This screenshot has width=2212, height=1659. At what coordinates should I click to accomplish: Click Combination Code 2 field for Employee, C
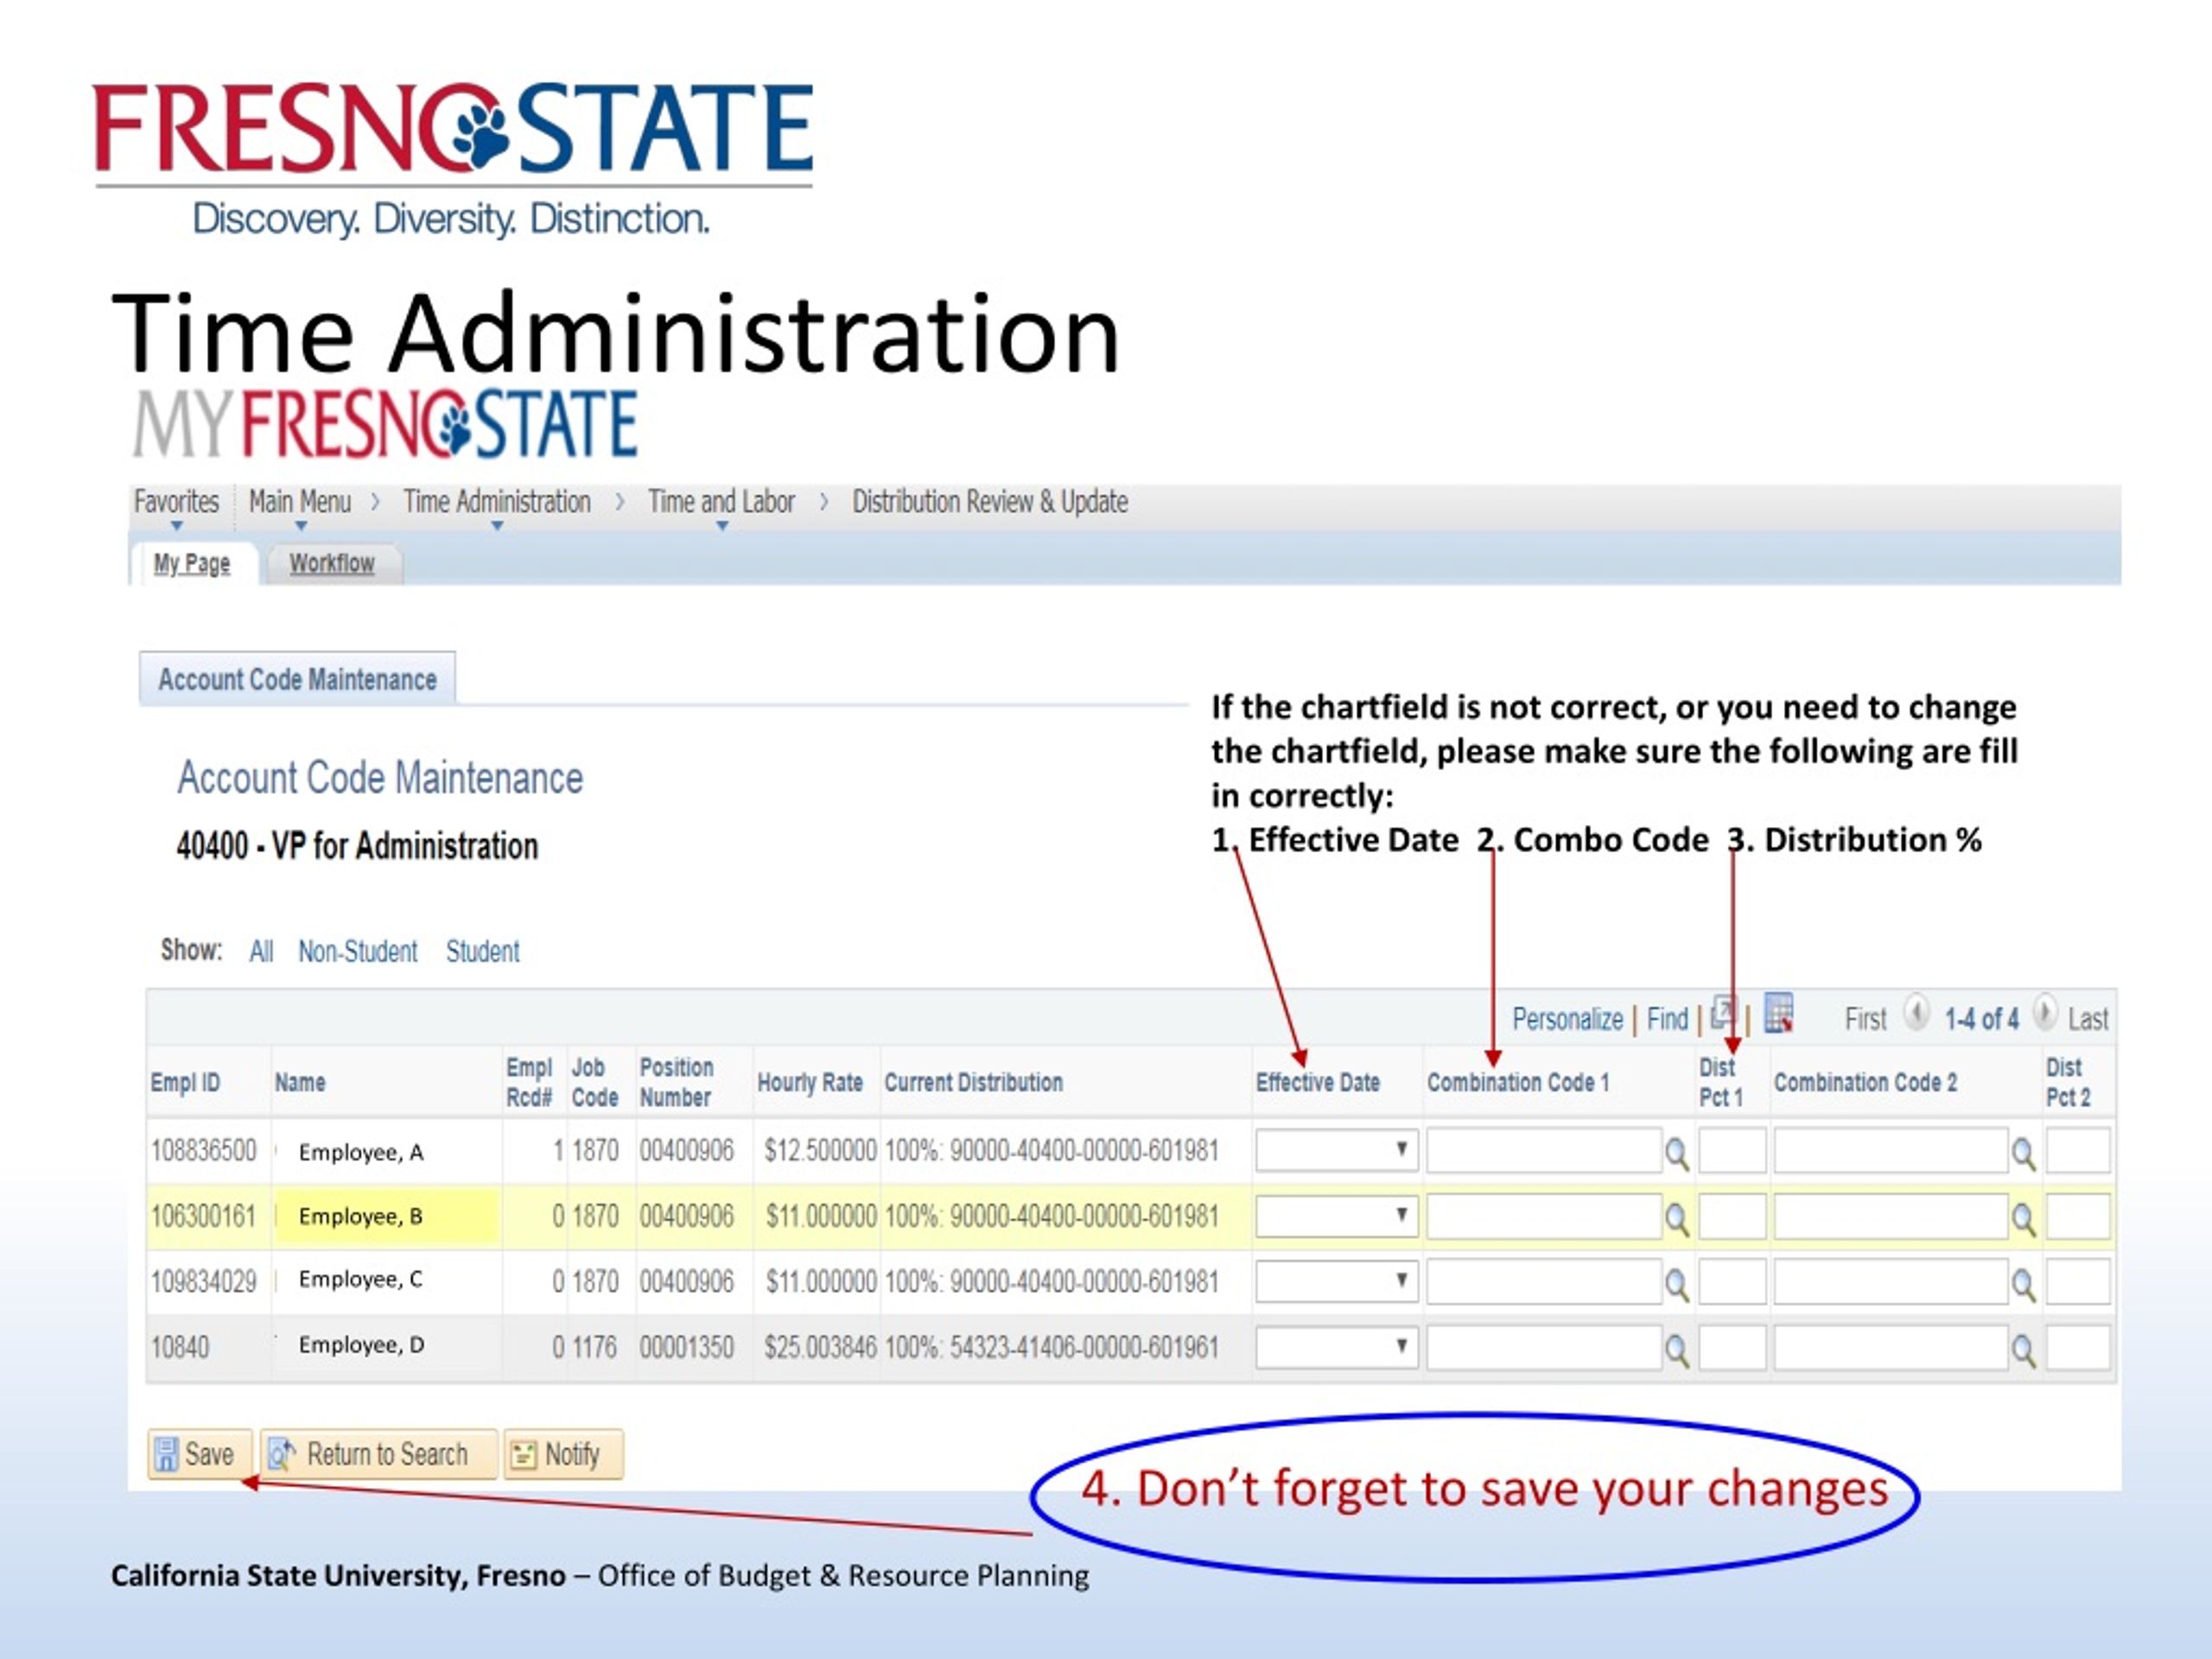click(1891, 1281)
